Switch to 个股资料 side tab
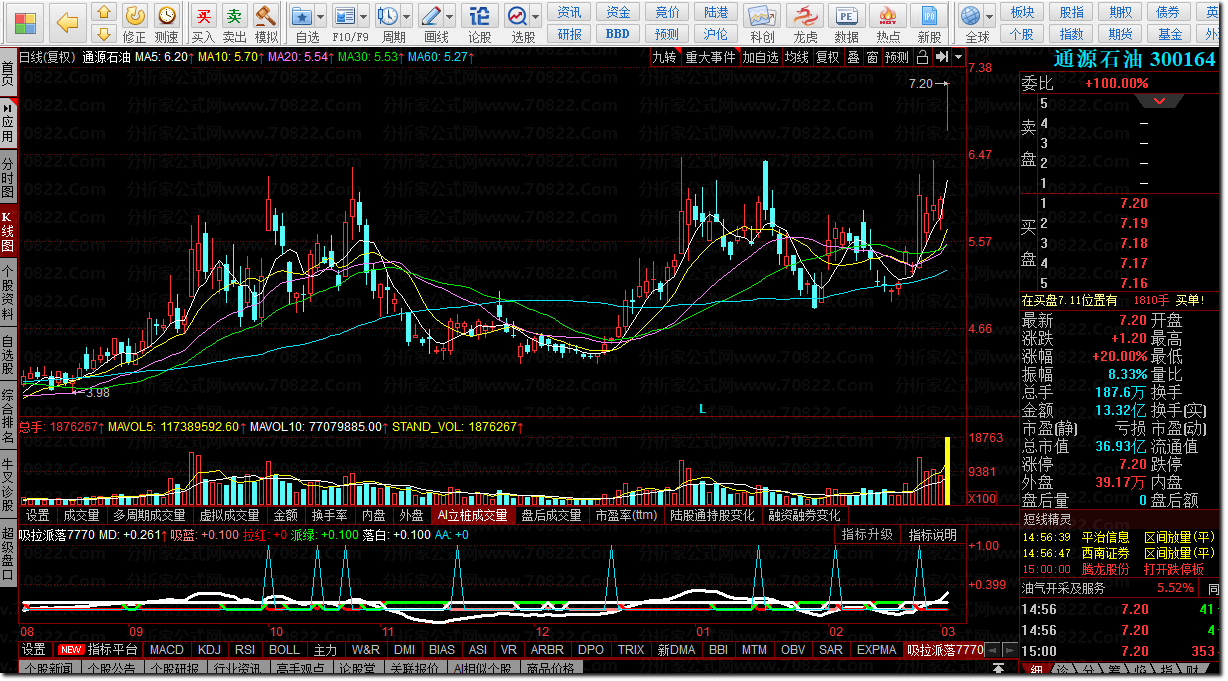The height and width of the screenshot is (681, 1228). pos(8,292)
